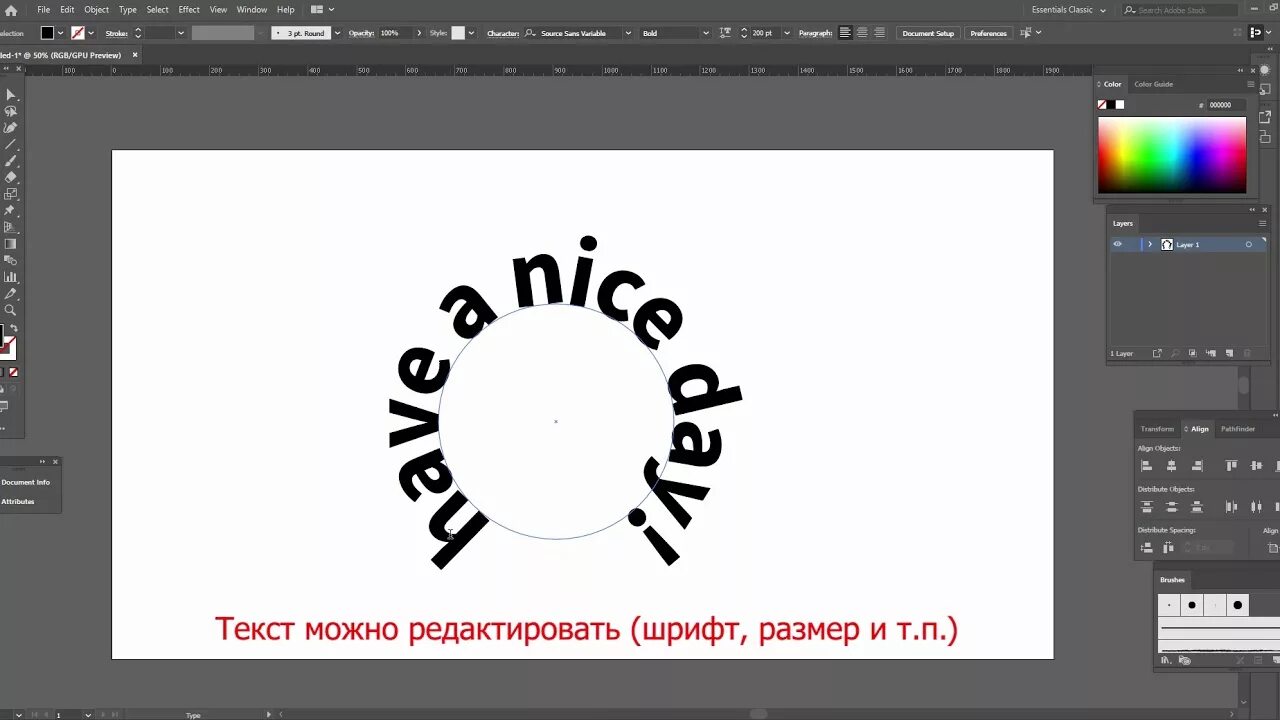
Task: Click the Preferences button
Action: point(988,33)
